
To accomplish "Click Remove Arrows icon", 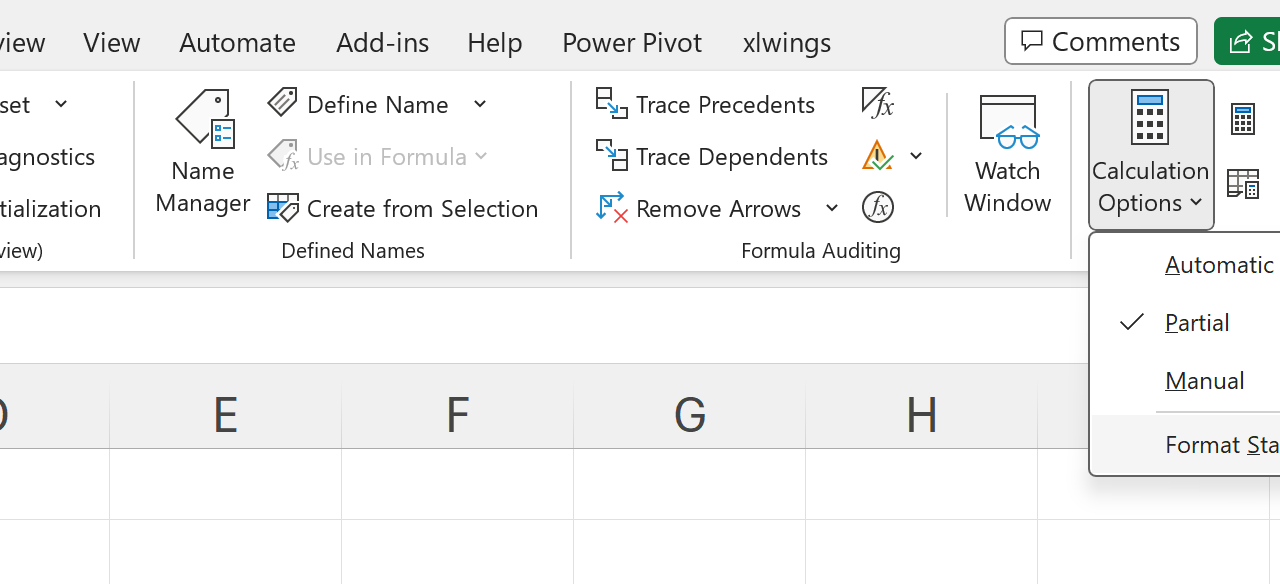I will 611,208.
